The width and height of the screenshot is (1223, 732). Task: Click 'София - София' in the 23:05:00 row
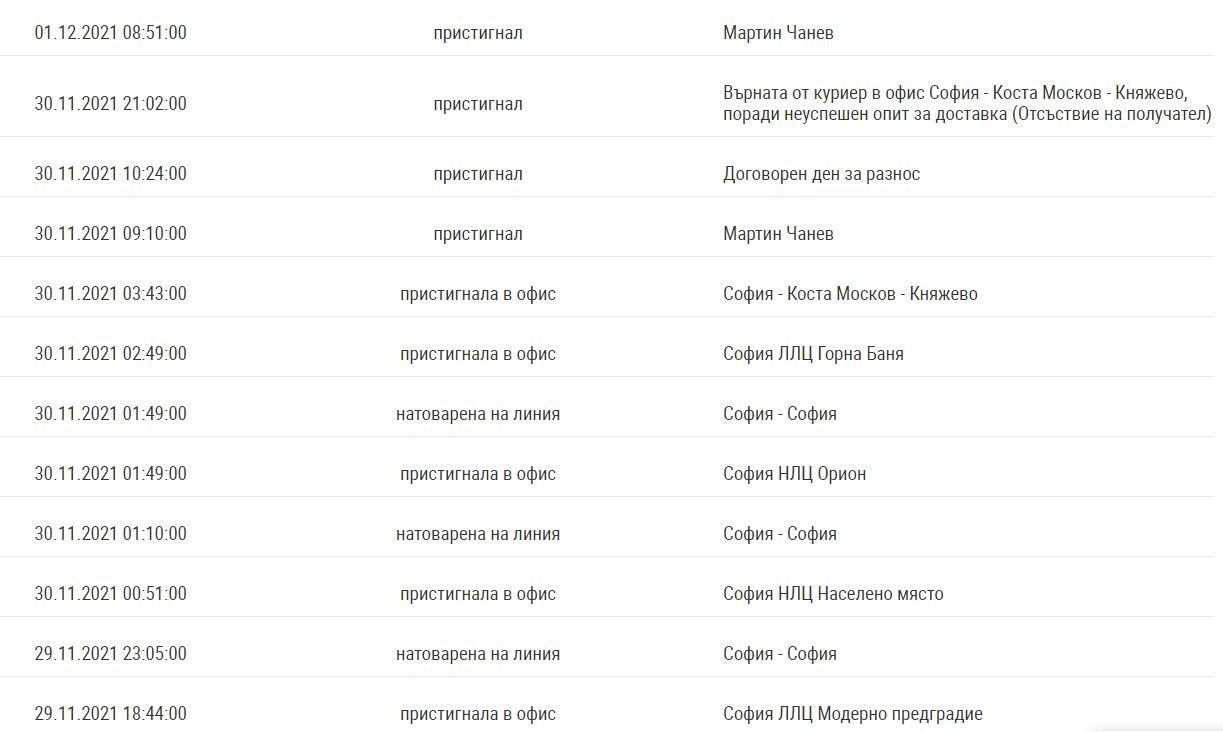(x=779, y=654)
